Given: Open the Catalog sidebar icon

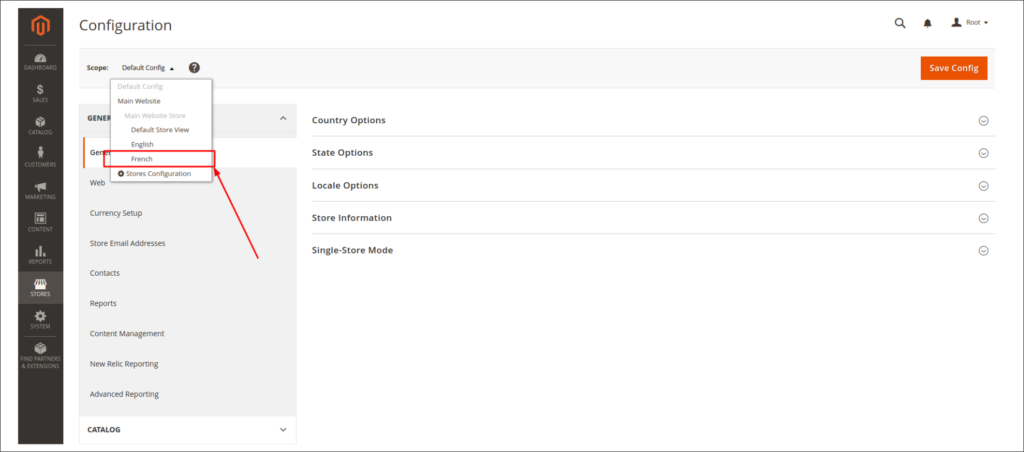Looking at the screenshot, I should click(x=40, y=125).
